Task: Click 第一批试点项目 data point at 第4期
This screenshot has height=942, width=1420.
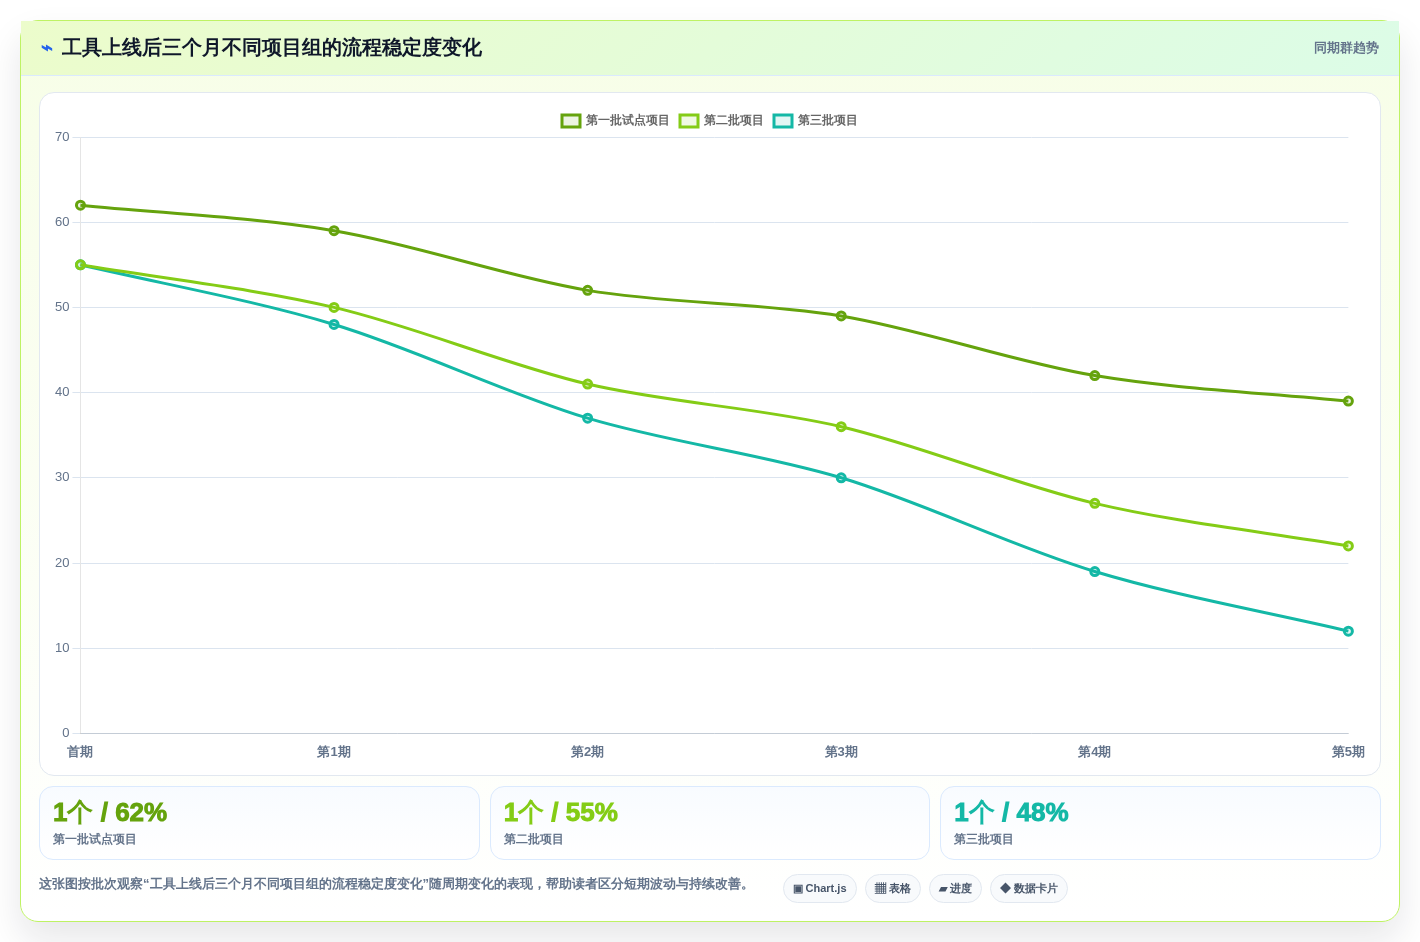Action: [1095, 376]
